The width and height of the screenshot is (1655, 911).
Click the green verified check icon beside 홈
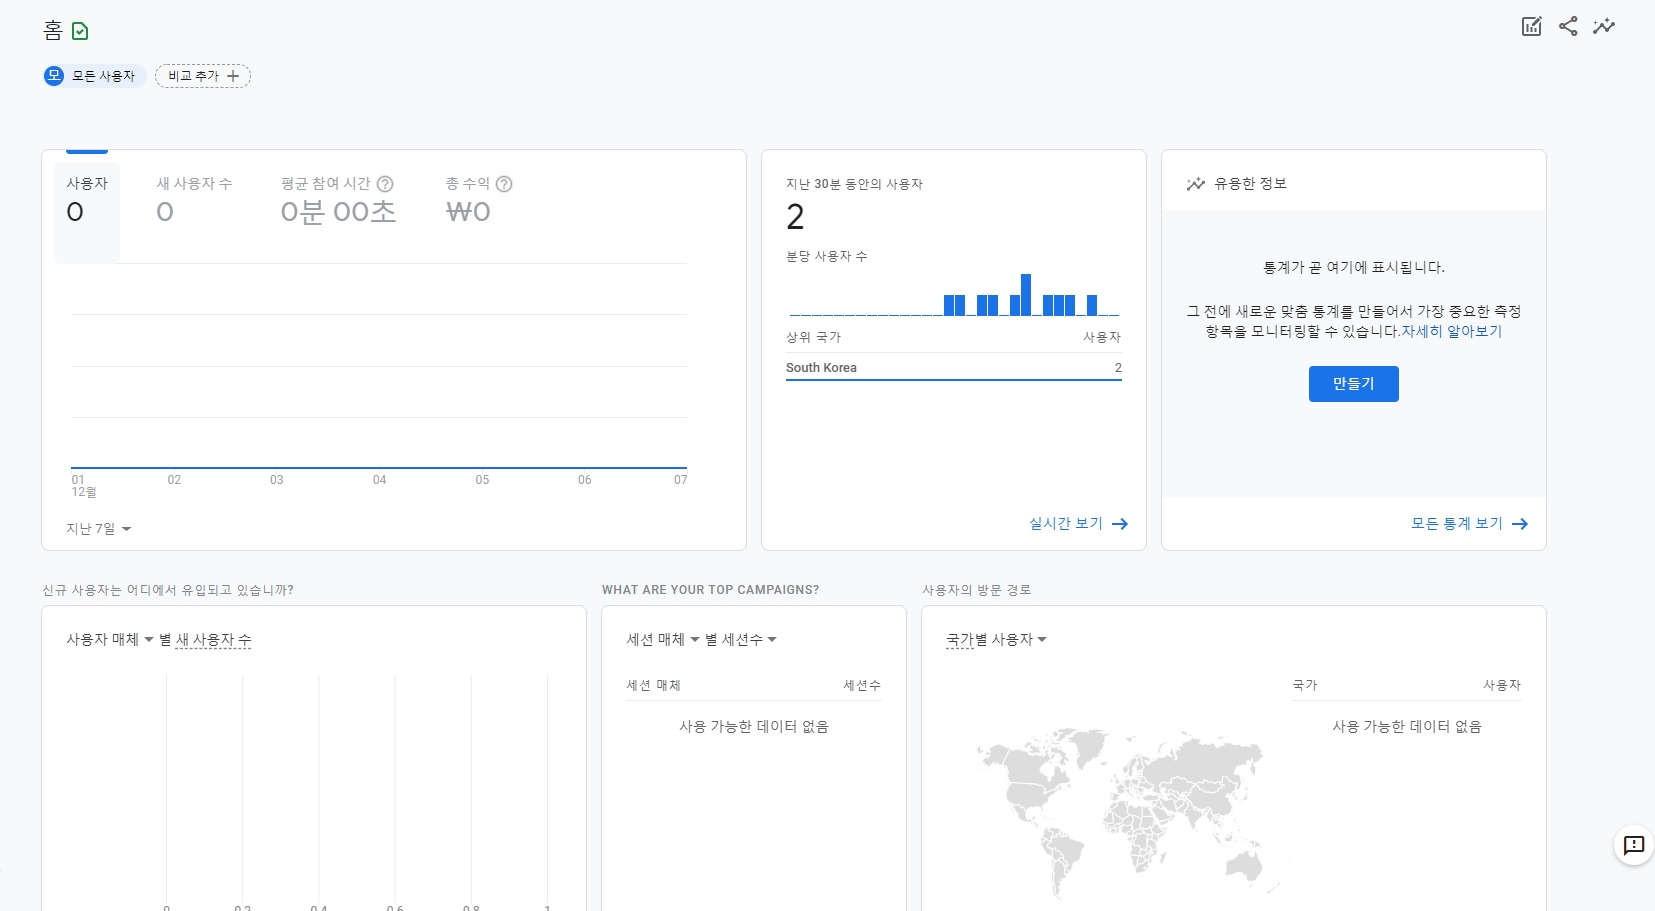coord(80,31)
